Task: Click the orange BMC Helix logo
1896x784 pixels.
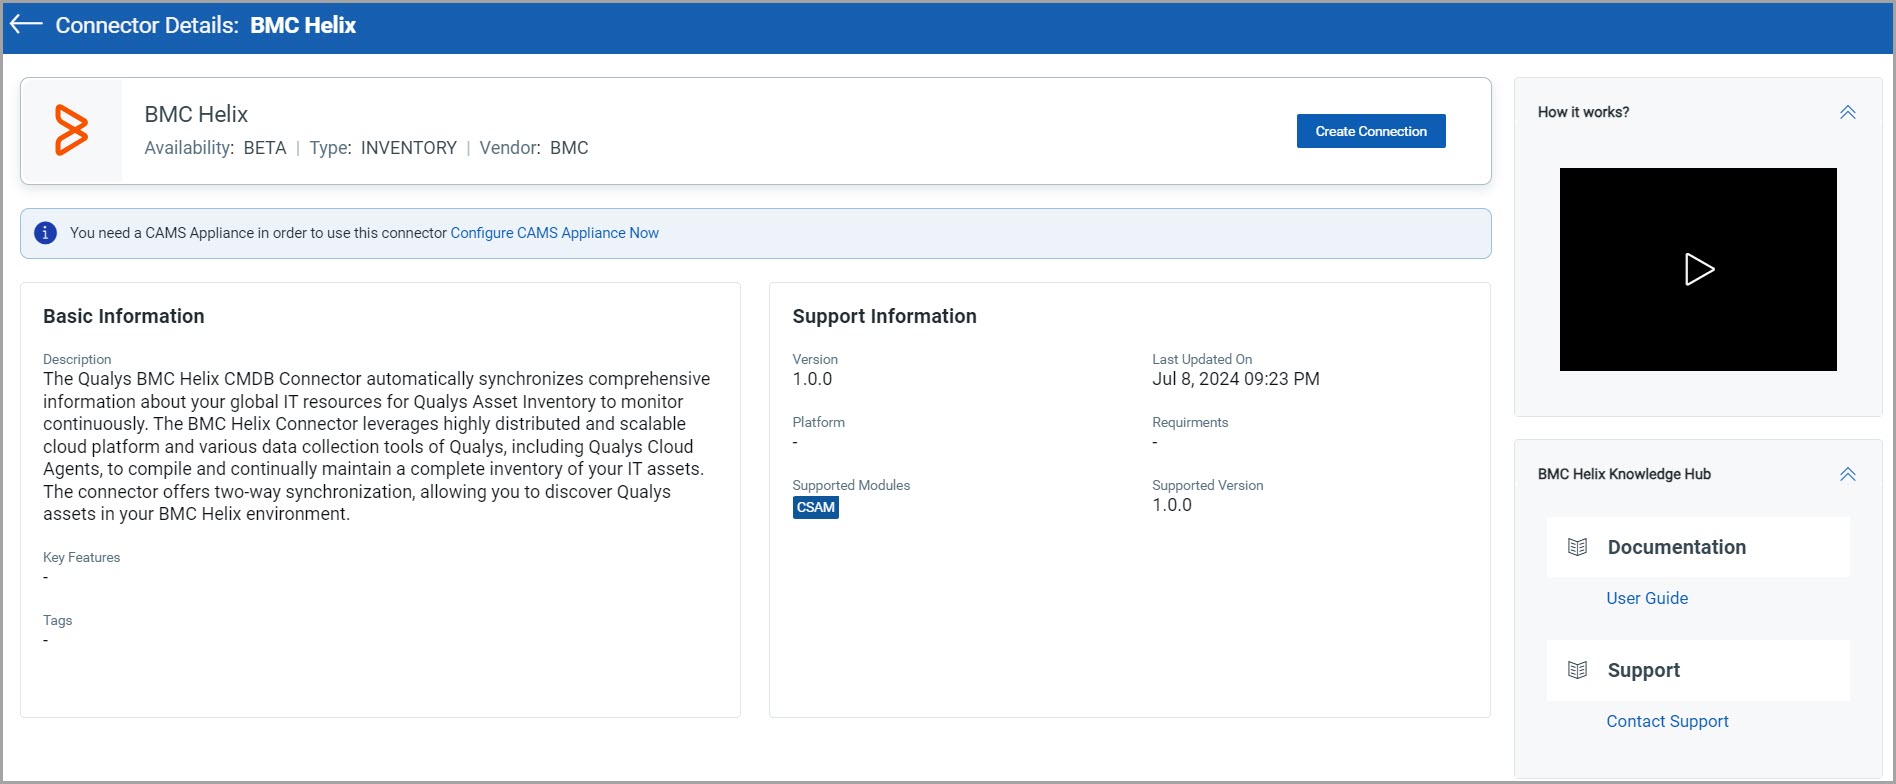Action: [71, 130]
